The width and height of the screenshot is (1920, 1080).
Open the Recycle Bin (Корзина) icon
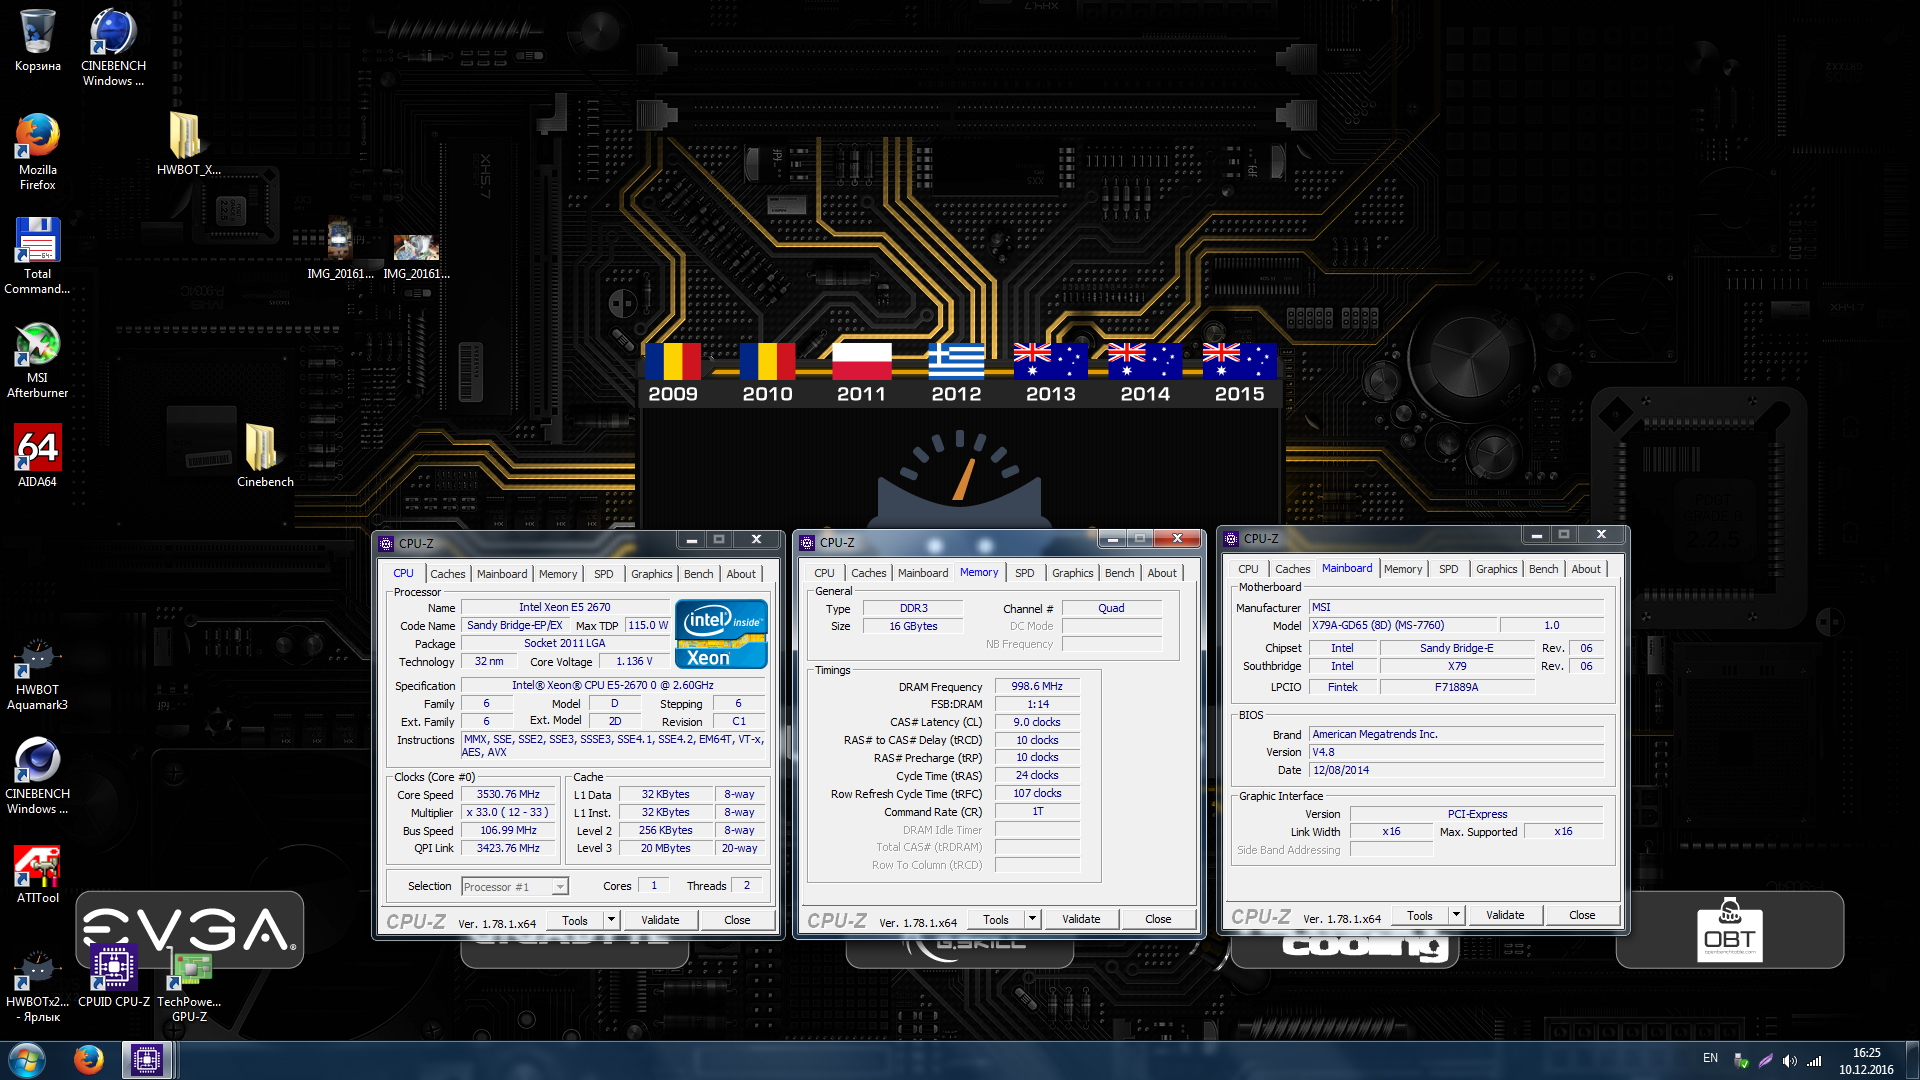pyautogui.click(x=38, y=42)
